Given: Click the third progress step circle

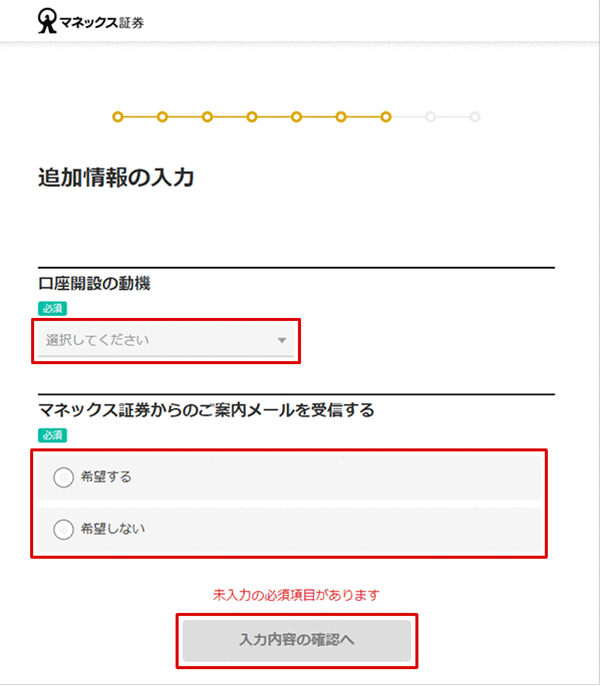Looking at the screenshot, I should (207, 117).
